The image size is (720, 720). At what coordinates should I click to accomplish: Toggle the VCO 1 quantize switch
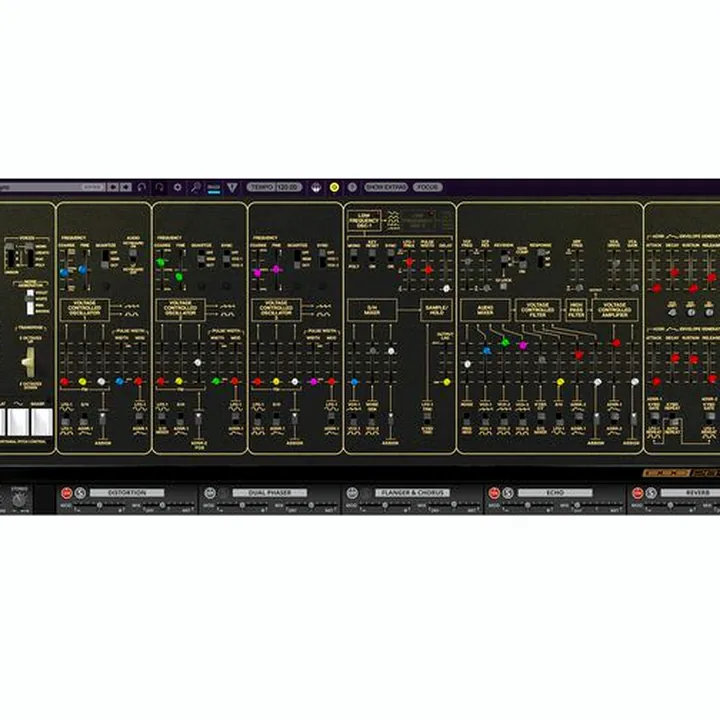pyautogui.click(x=105, y=259)
